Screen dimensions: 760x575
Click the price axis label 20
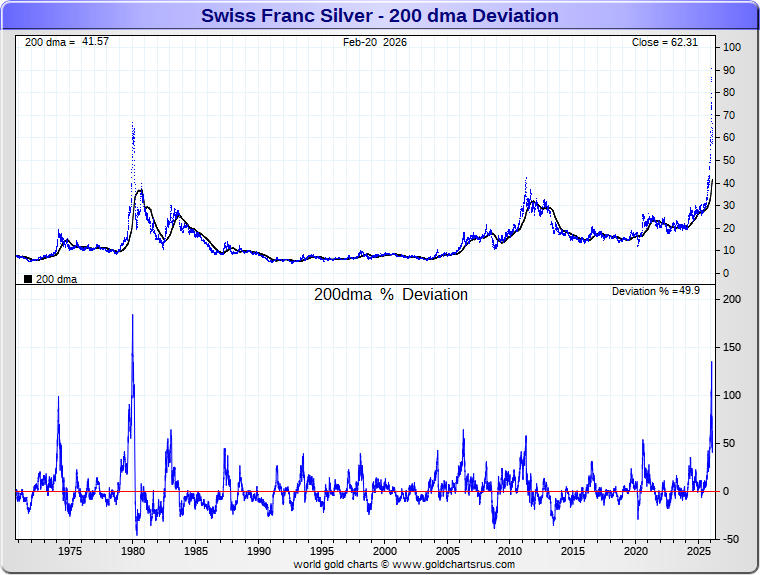tap(729, 228)
